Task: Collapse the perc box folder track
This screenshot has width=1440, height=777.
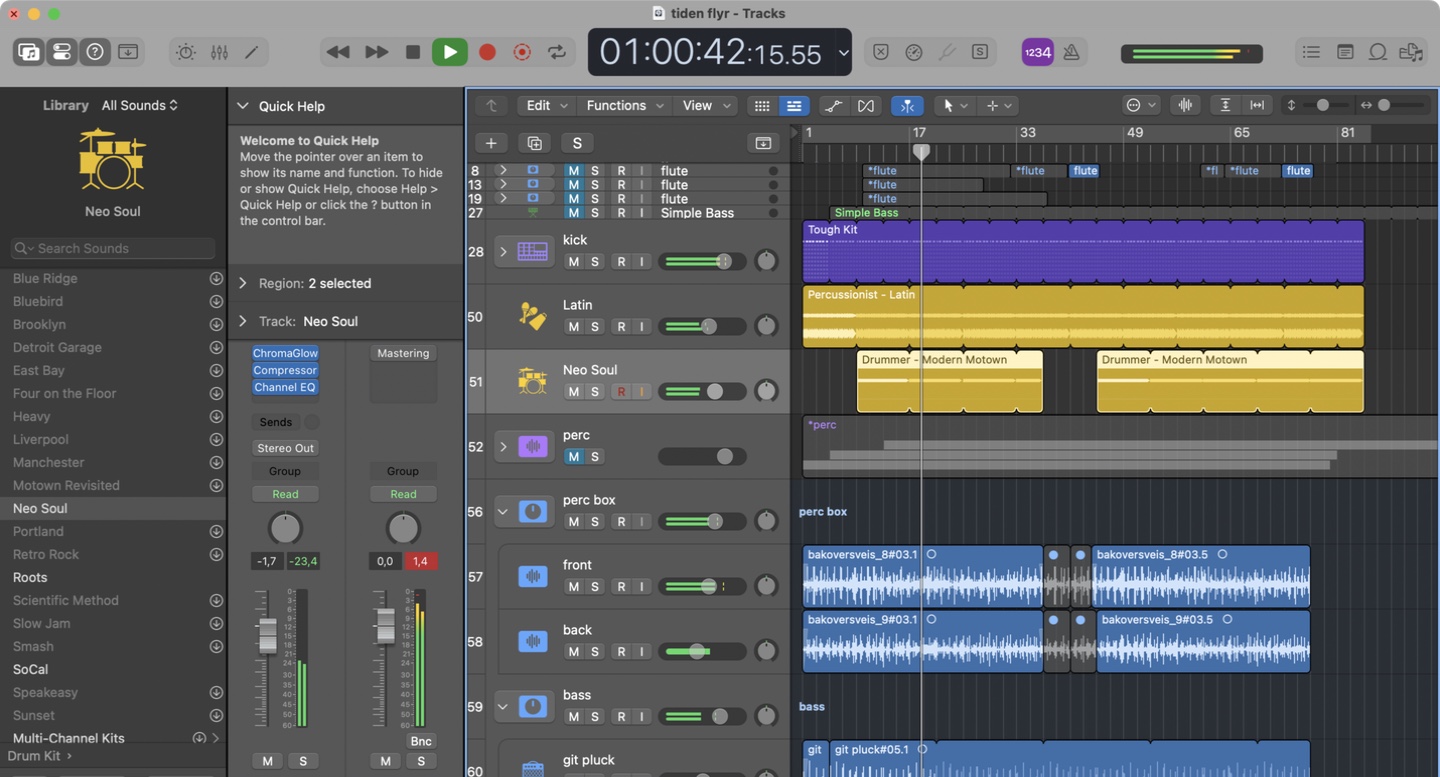Action: tap(503, 512)
